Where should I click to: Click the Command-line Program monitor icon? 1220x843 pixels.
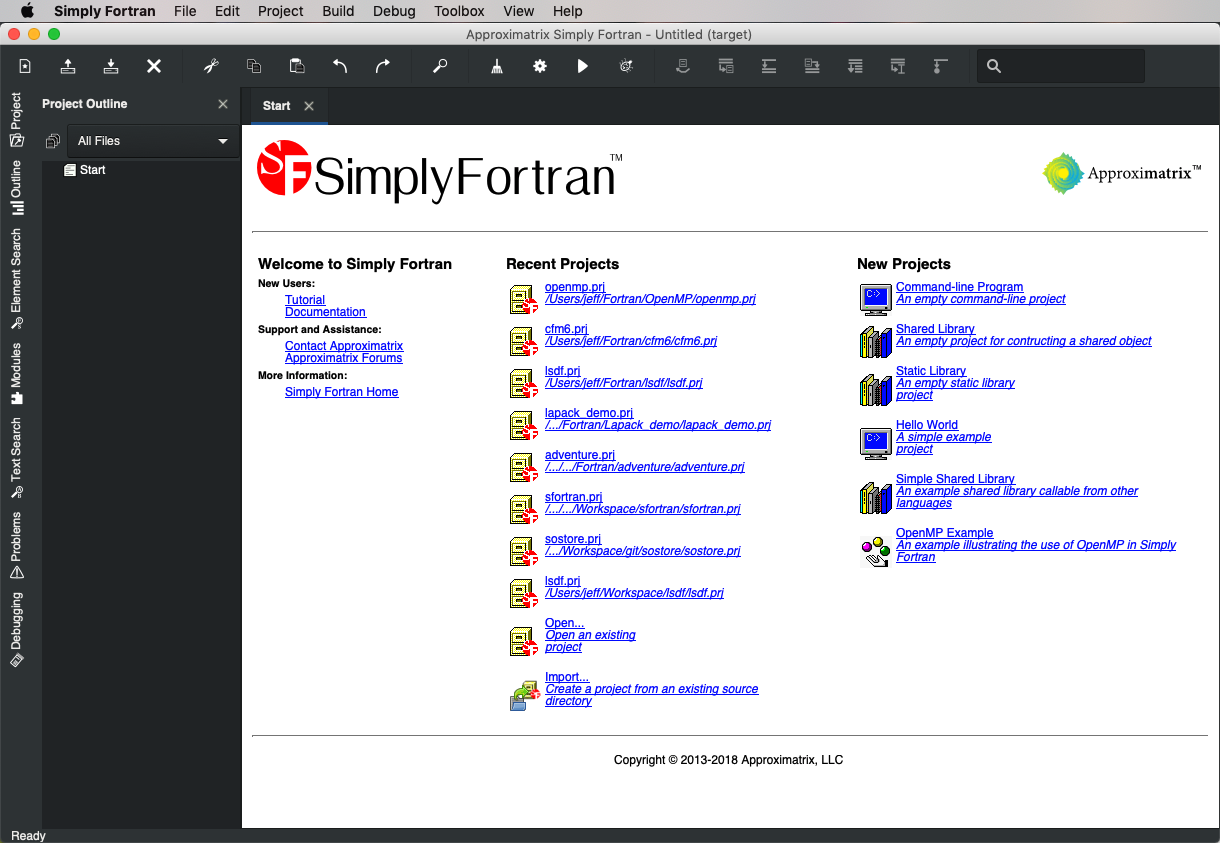875,299
